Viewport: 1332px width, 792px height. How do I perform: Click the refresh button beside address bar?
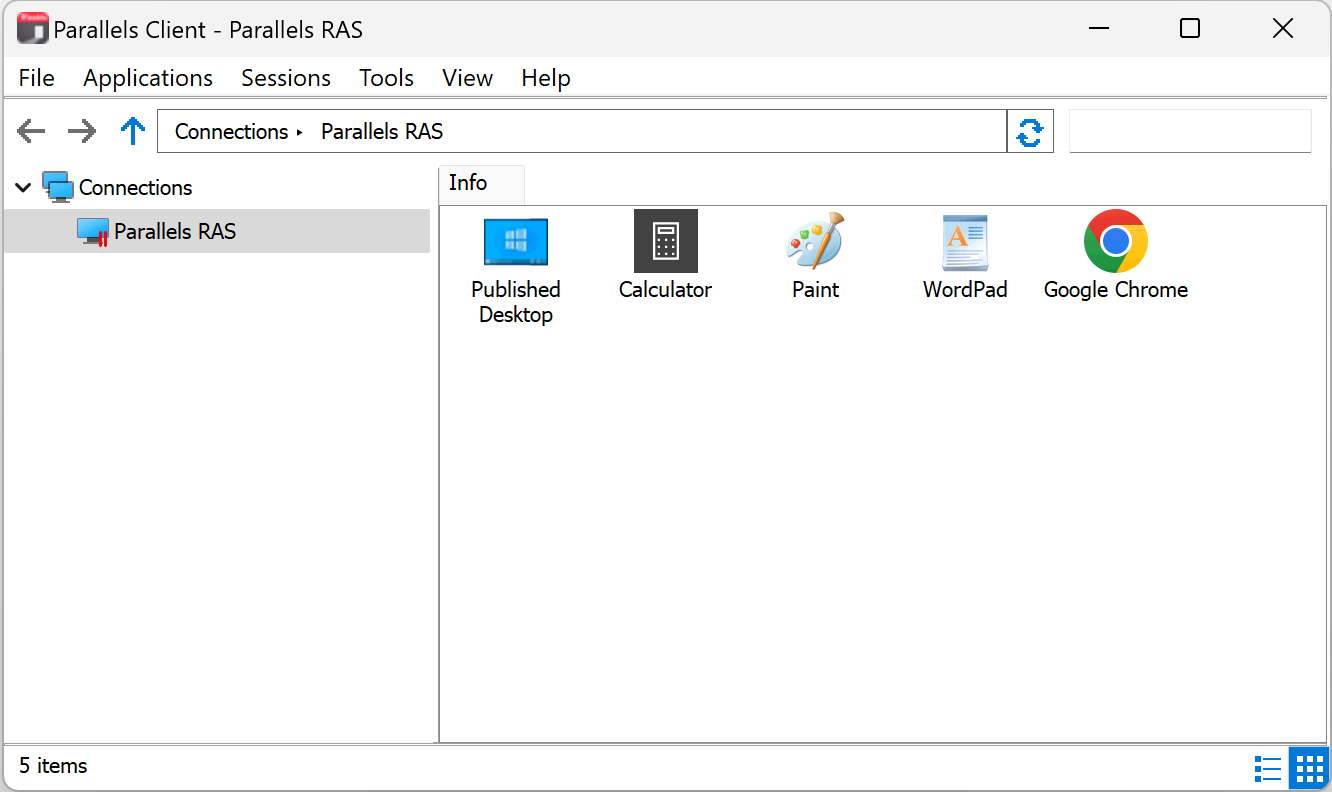(x=1030, y=132)
